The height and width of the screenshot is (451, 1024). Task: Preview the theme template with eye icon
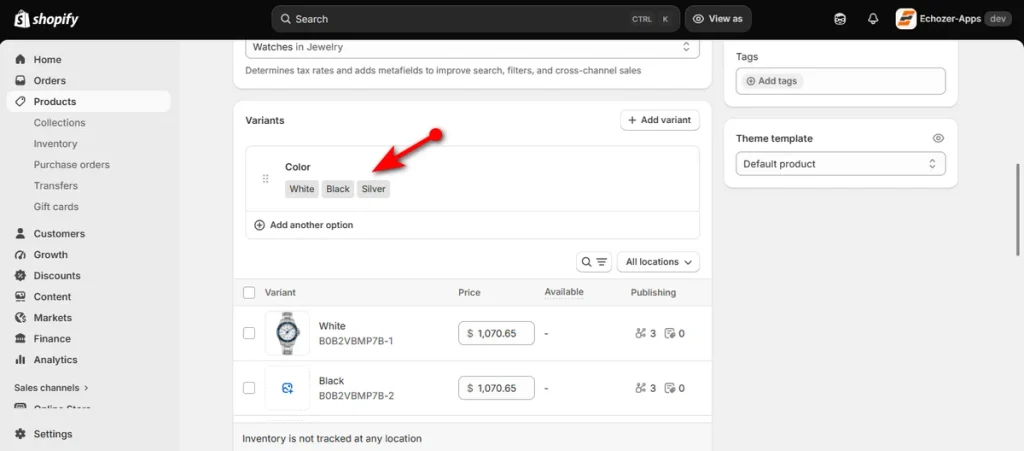tap(938, 138)
